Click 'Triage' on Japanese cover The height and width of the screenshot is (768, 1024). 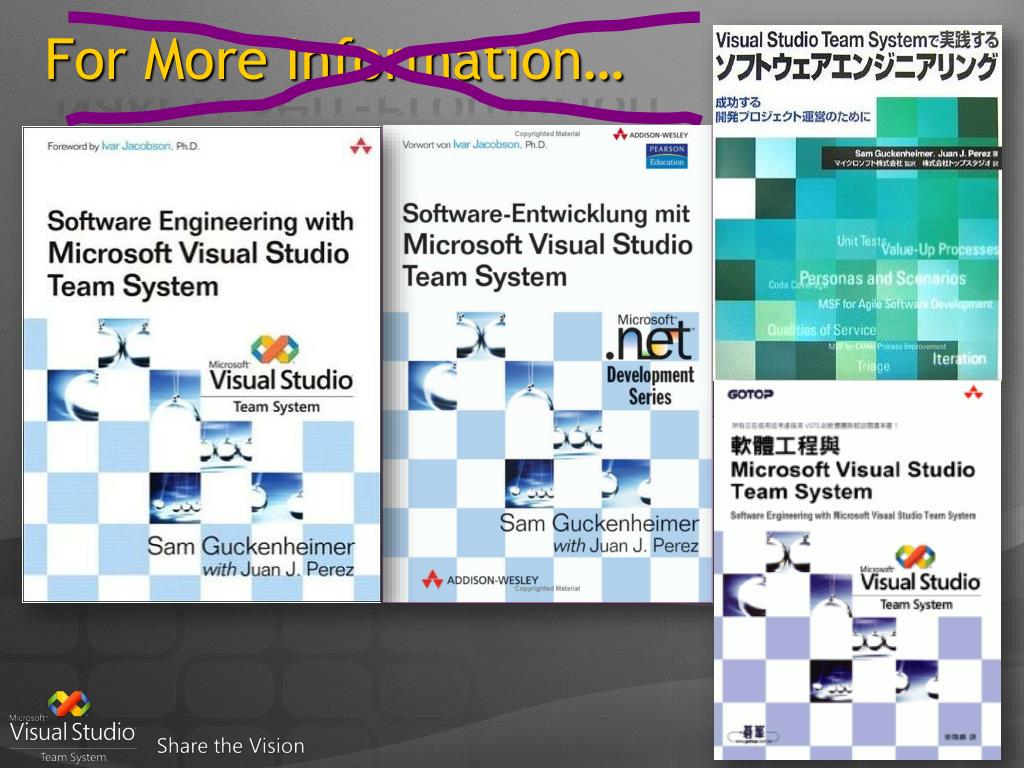[873, 366]
